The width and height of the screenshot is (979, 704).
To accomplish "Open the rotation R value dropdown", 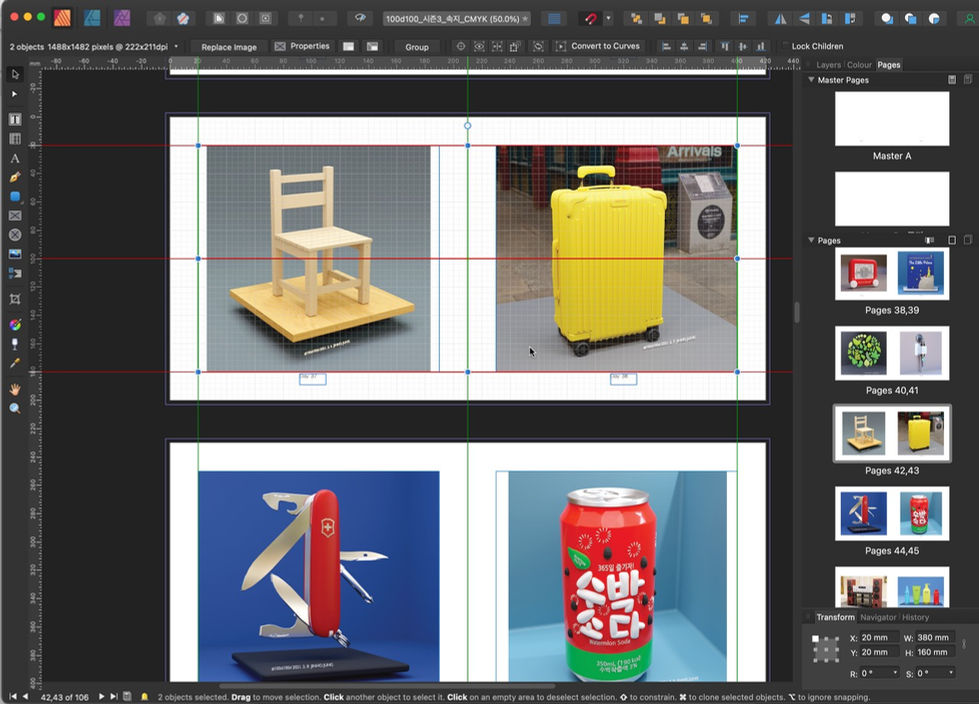I will [895, 673].
